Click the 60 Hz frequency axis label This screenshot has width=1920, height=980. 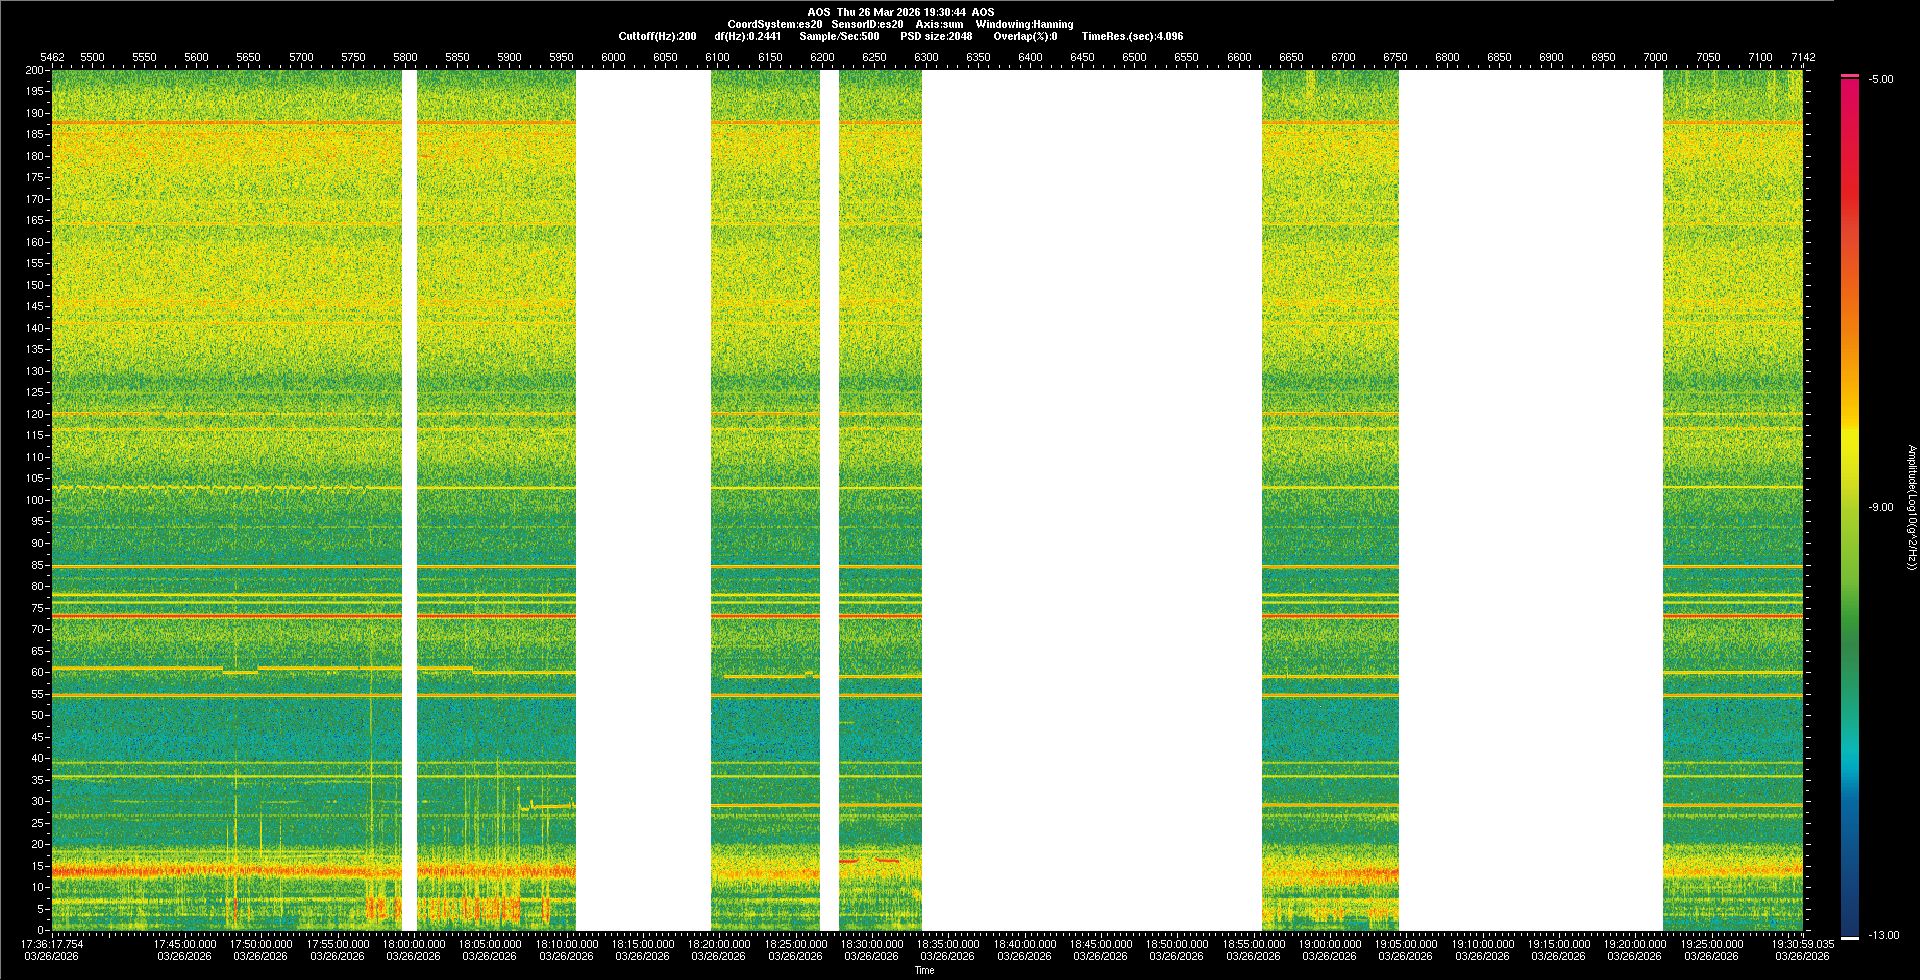tap(38, 672)
